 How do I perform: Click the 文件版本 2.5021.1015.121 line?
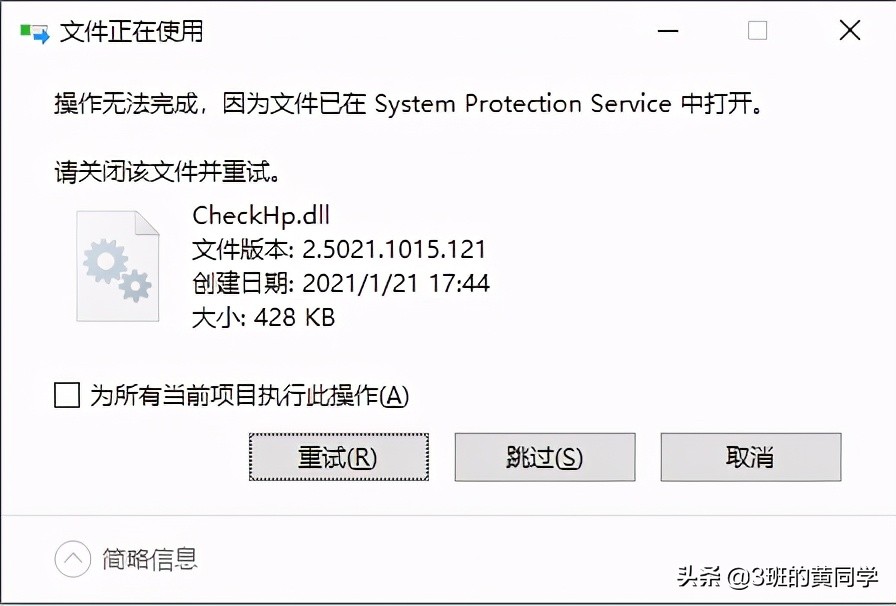coord(339,249)
